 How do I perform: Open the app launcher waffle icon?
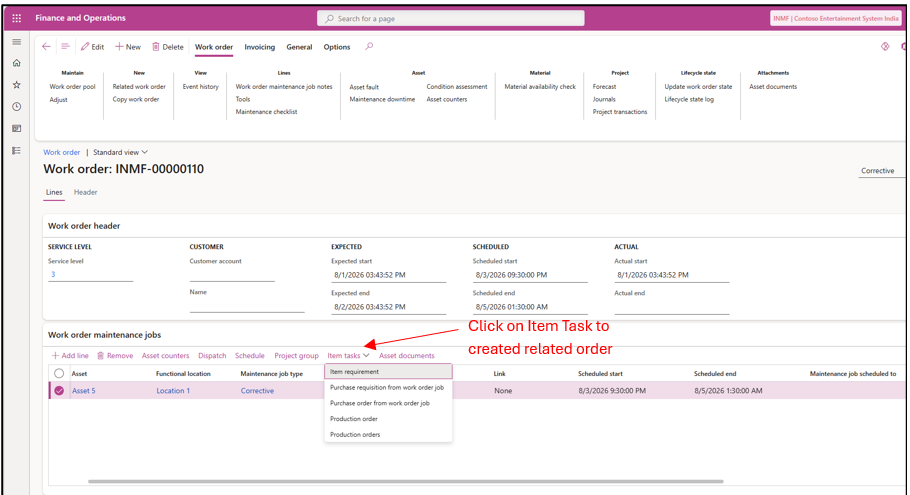pyautogui.click(x=16, y=18)
